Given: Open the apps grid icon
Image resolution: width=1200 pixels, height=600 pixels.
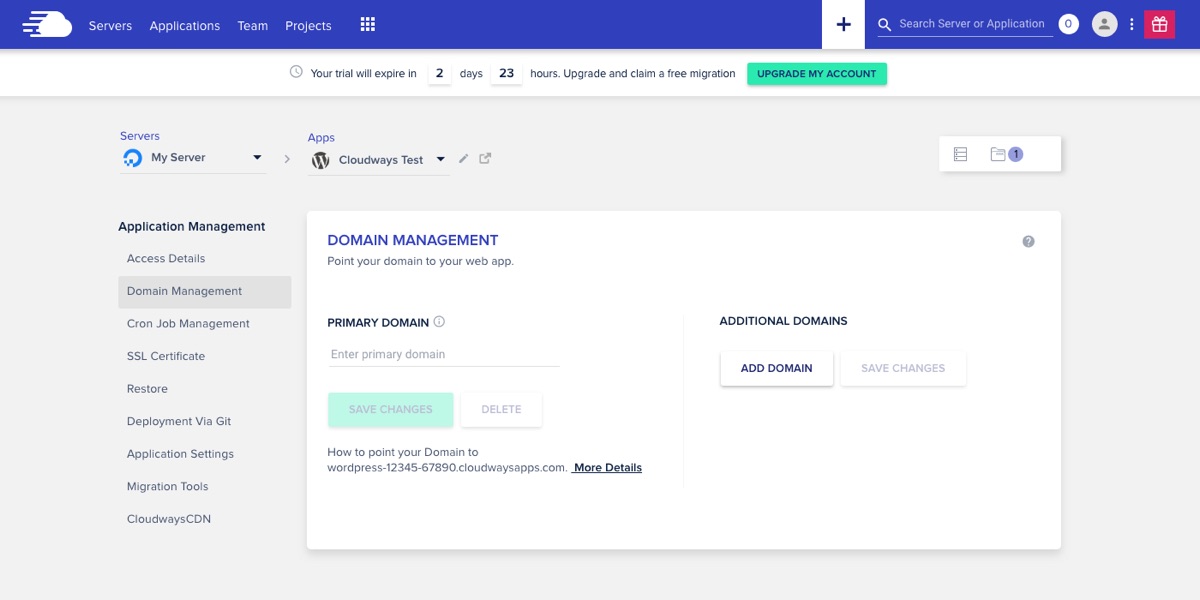Looking at the screenshot, I should coord(367,24).
